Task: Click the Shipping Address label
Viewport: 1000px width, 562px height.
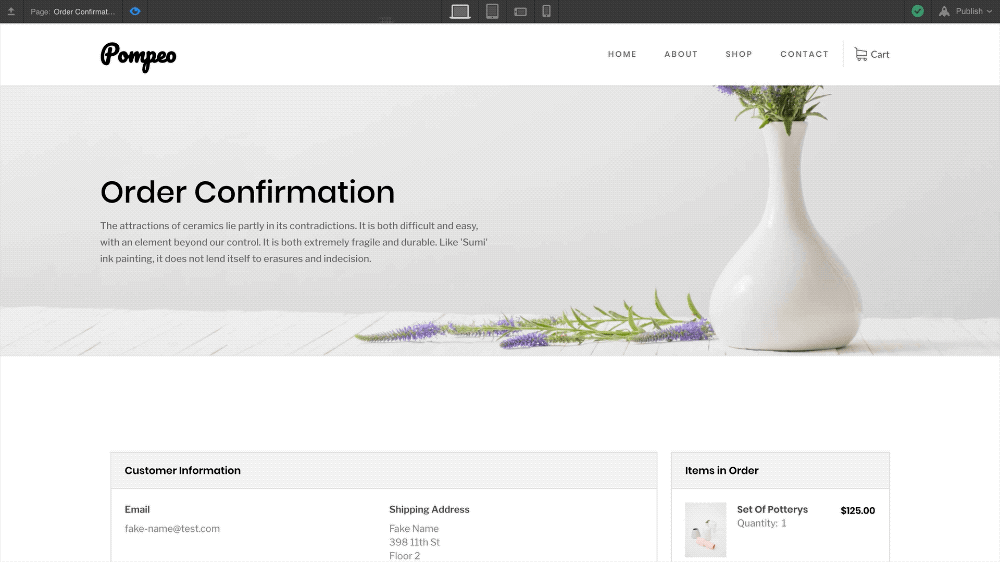Action: coord(429,509)
